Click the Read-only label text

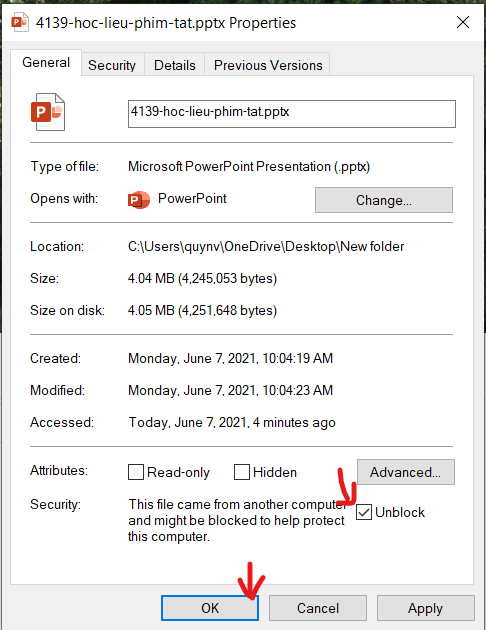(x=178, y=472)
